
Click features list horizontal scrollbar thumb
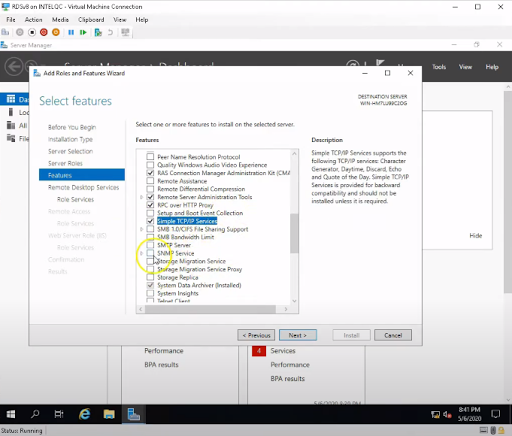[210, 309]
